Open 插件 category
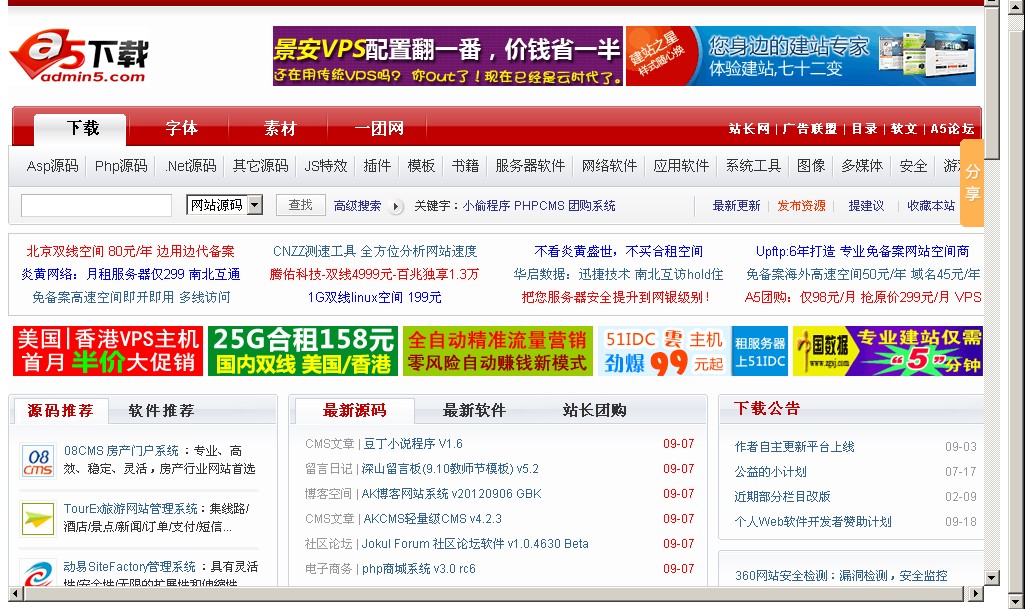Viewport: 1025px width, 609px height. (377, 166)
